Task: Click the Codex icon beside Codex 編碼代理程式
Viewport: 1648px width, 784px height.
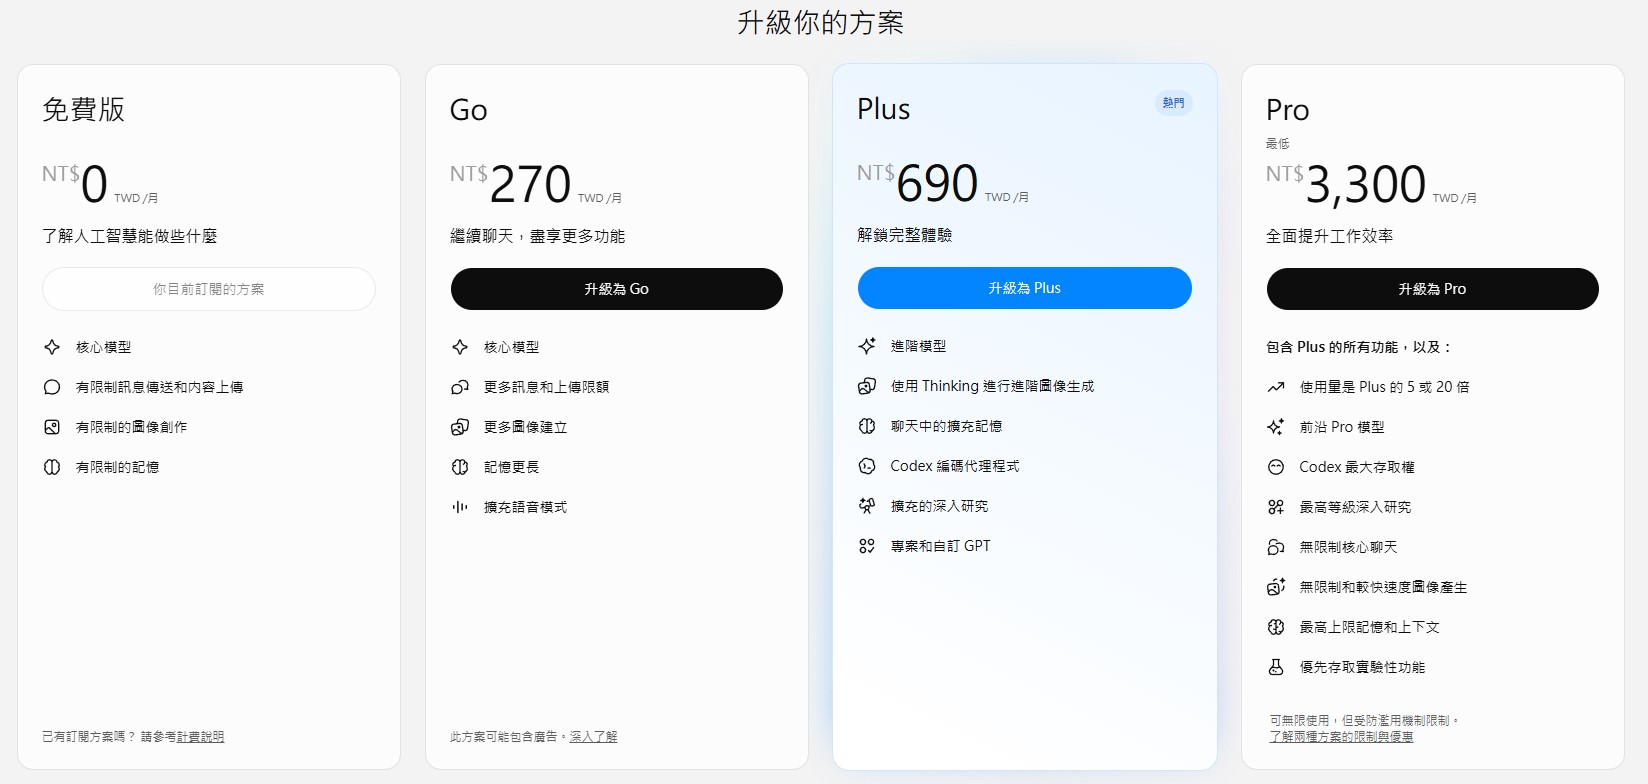Action: (867, 466)
